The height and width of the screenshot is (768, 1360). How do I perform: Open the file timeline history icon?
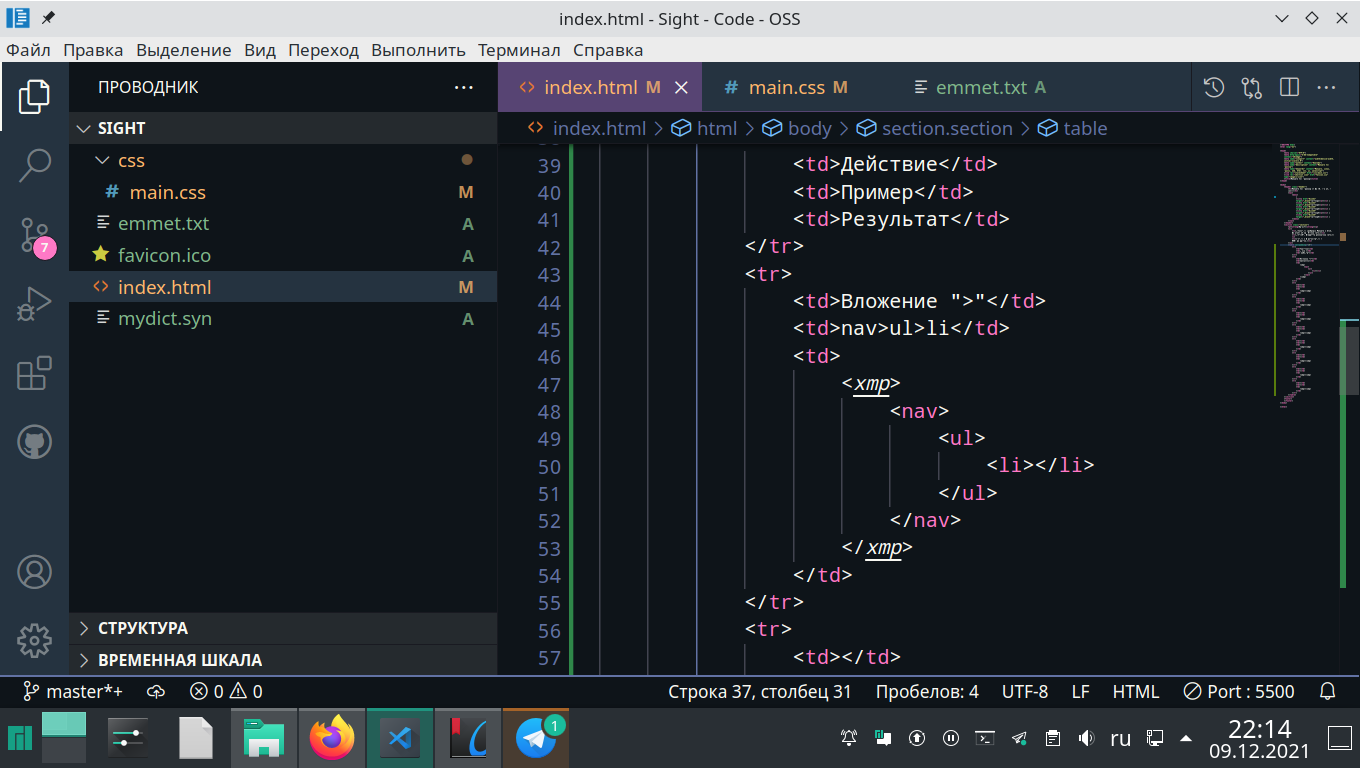pyautogui.click(x=1213, y=88)
